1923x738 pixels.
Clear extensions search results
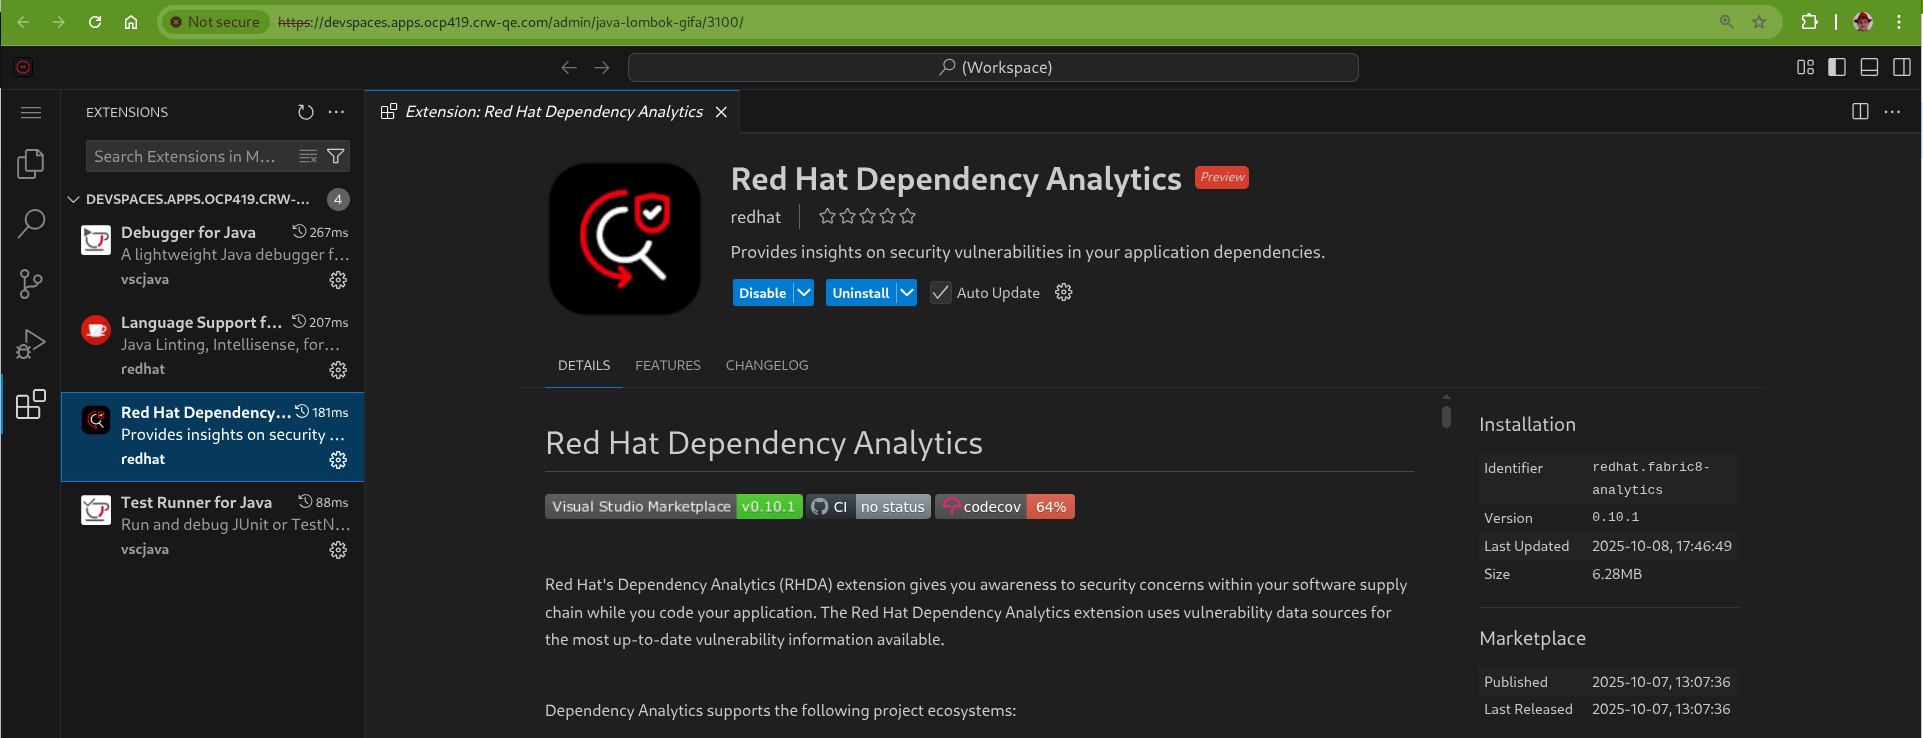[x=308, y=156]
